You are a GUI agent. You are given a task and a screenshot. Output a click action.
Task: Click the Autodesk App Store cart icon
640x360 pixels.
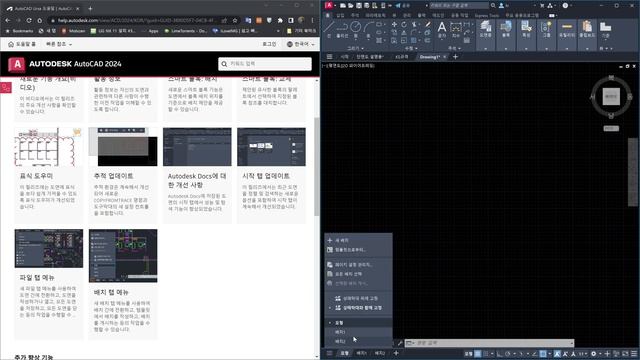pyautogui.click(x=542, y=5)
